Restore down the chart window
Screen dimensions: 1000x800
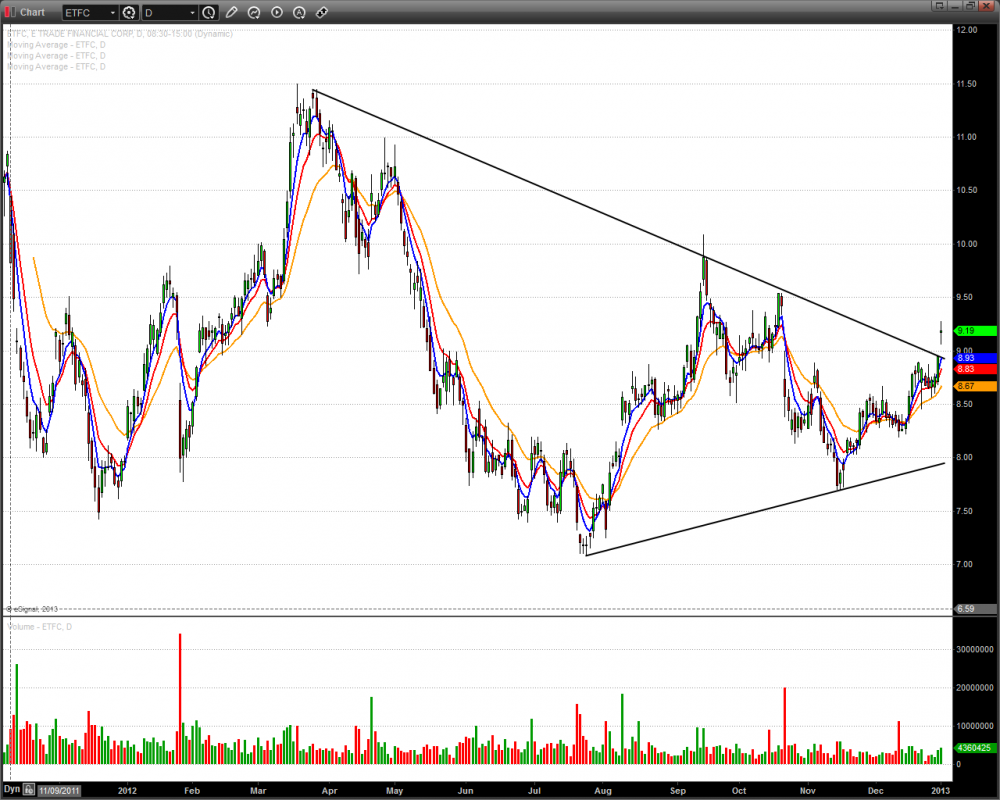click(x=970, y=6)
